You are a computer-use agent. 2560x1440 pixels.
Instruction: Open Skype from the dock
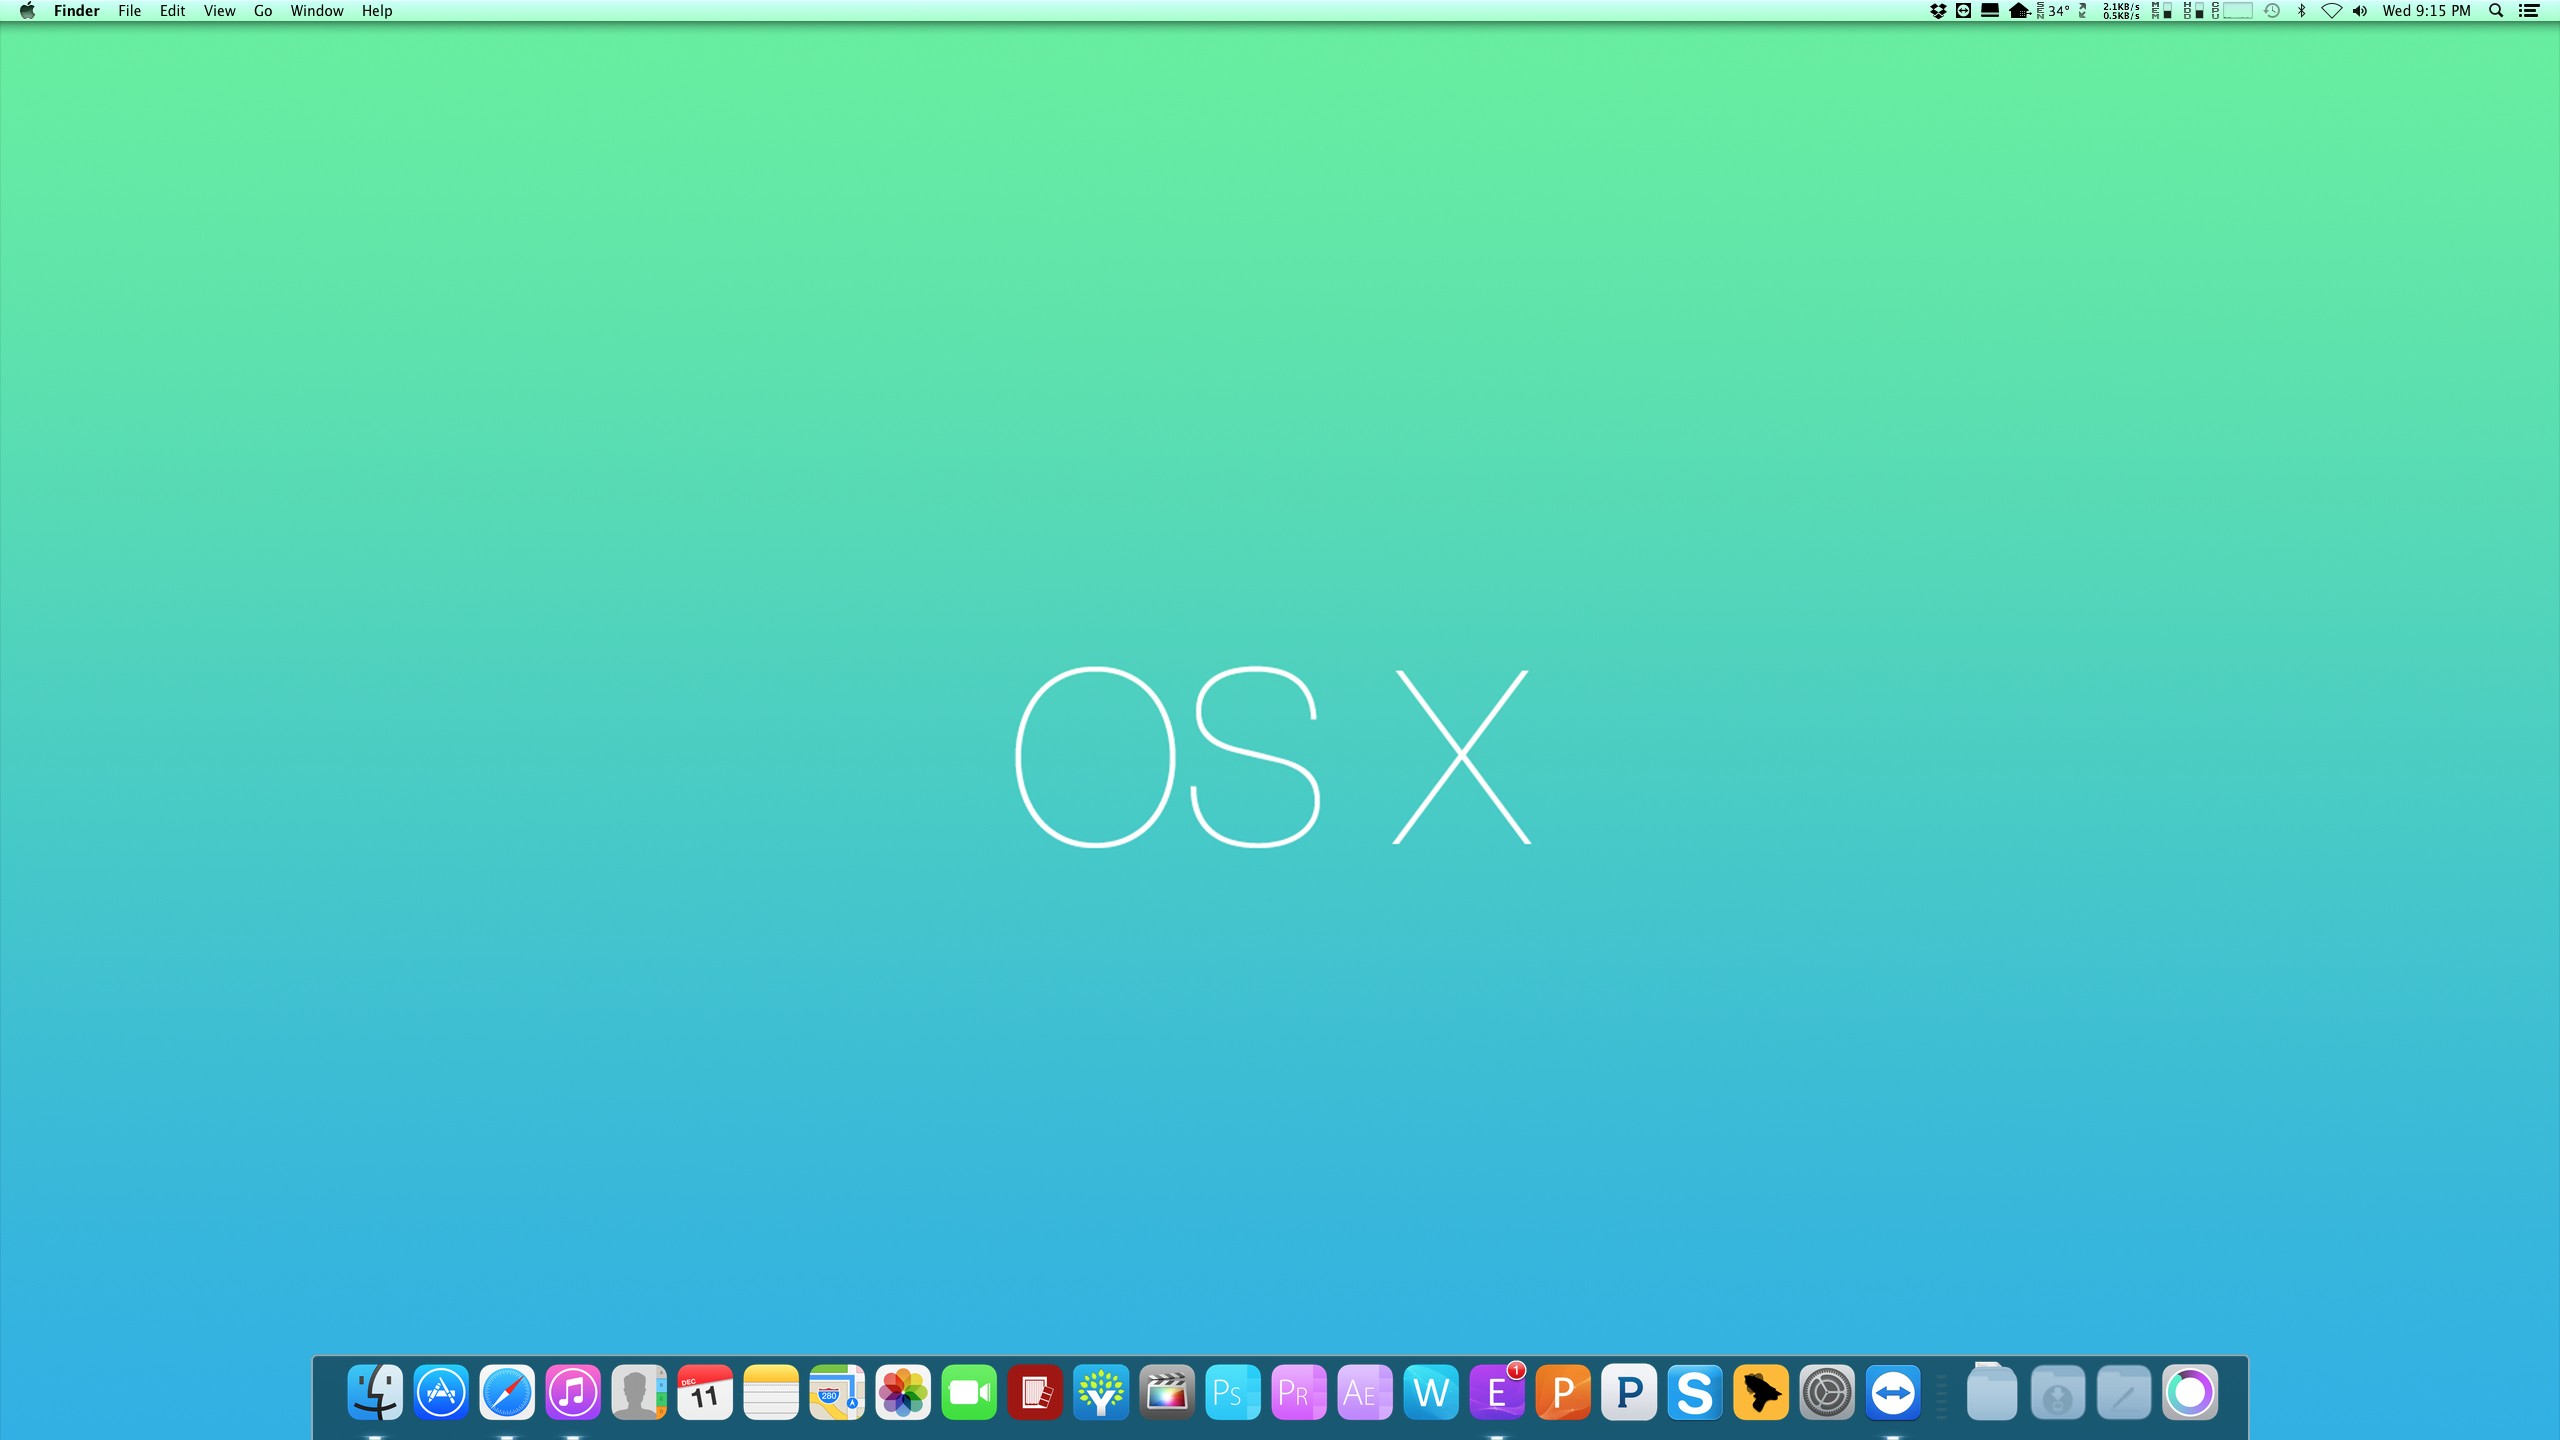tap(1694, 1392)
